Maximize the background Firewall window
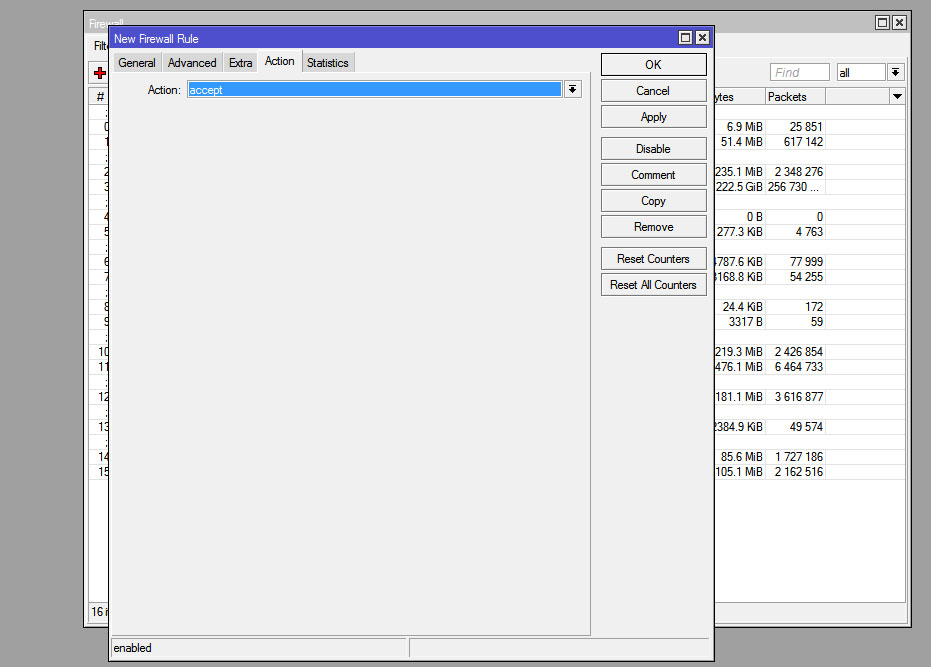Image resolution: width=931 pixels, height=667 pixels. point(882,22)
